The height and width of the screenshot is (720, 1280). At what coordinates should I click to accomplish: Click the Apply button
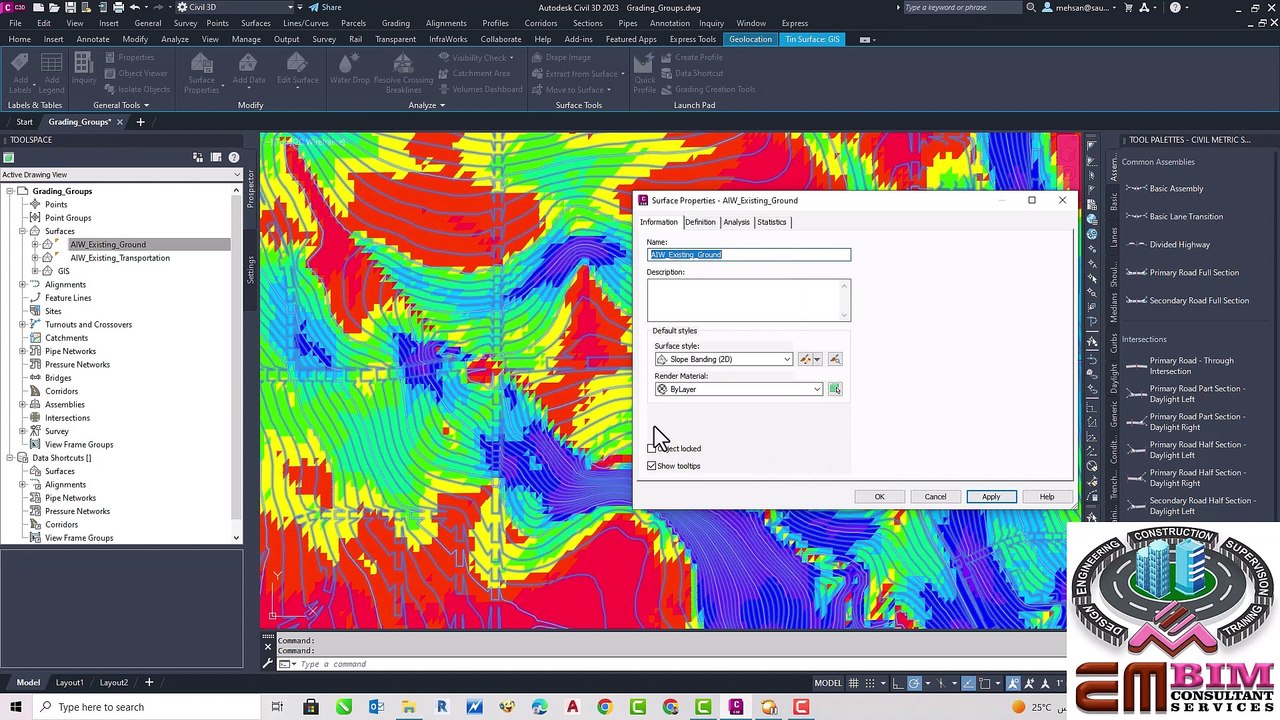[990, 497]
